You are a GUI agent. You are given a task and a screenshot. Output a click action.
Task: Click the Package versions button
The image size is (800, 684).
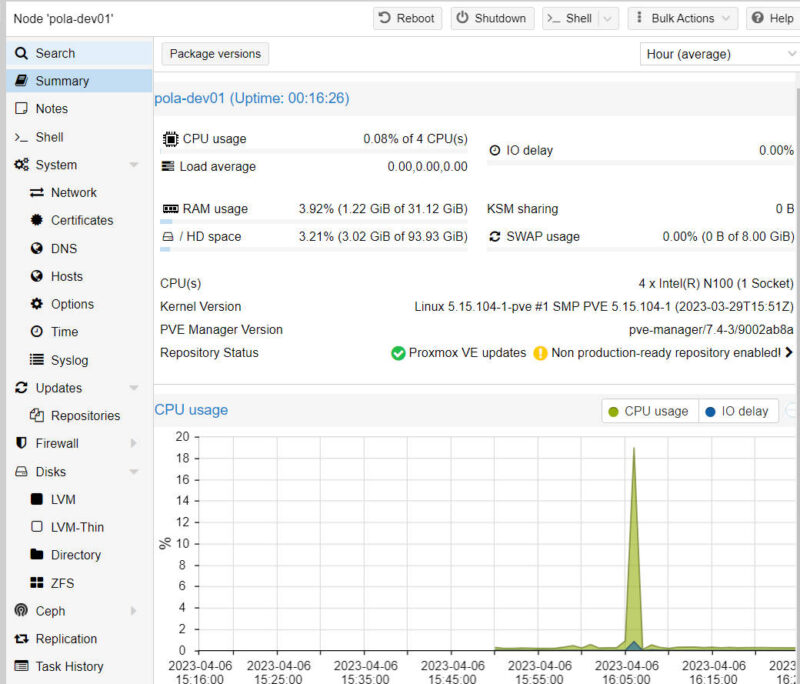215,54
